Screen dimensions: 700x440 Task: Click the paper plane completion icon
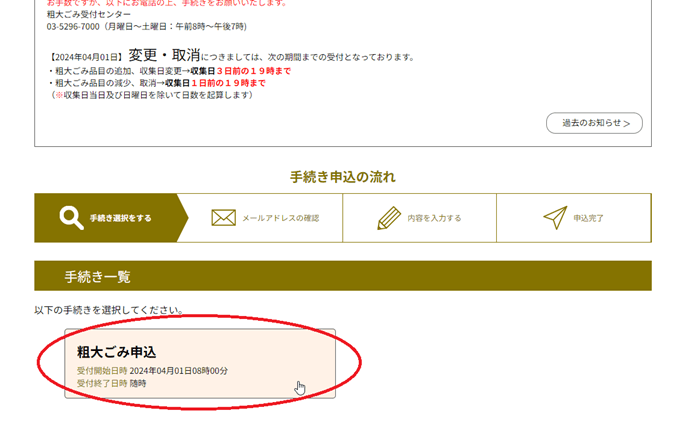(x=555, y=218)
